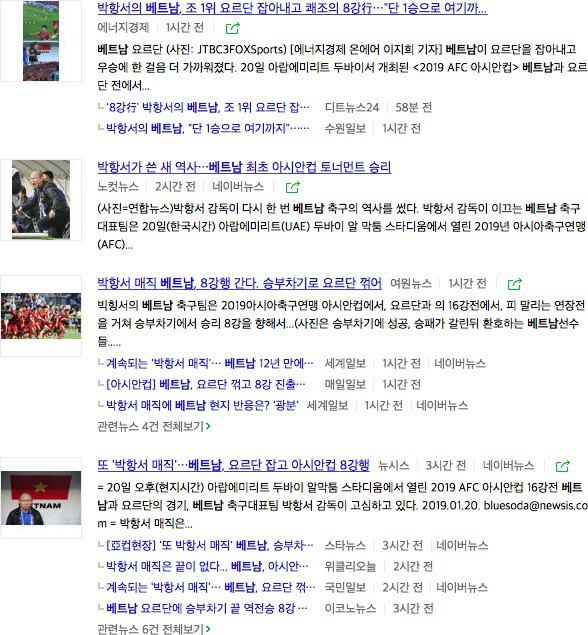The height and width of the screenshot is (635, 588).
Task: Open headline 박항서 매직 베트남, 8강행 간다
Action: coord(239,283)
